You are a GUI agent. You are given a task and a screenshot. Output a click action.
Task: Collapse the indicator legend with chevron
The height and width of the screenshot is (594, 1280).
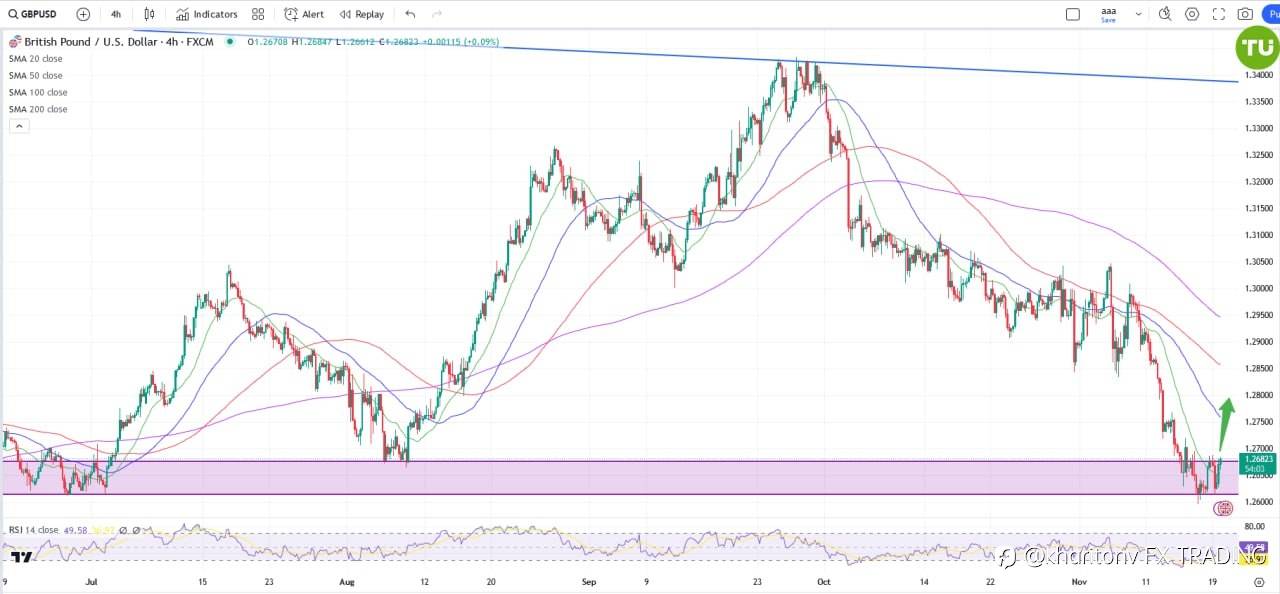click(19, 126)
